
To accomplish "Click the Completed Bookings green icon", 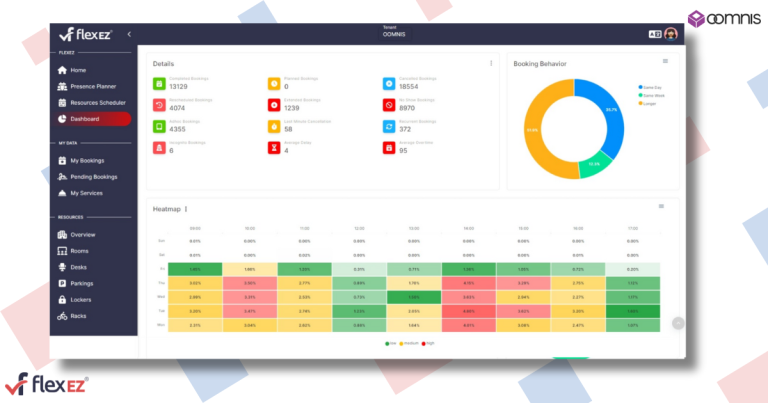I will 159,84.
